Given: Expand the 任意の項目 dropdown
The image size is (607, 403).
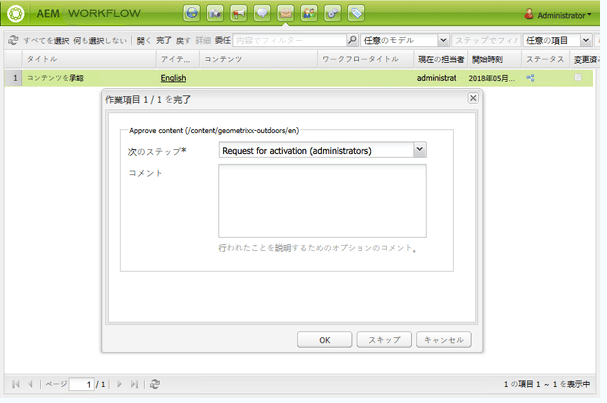Looking at the screenshot, I should (x=586, y=40).
